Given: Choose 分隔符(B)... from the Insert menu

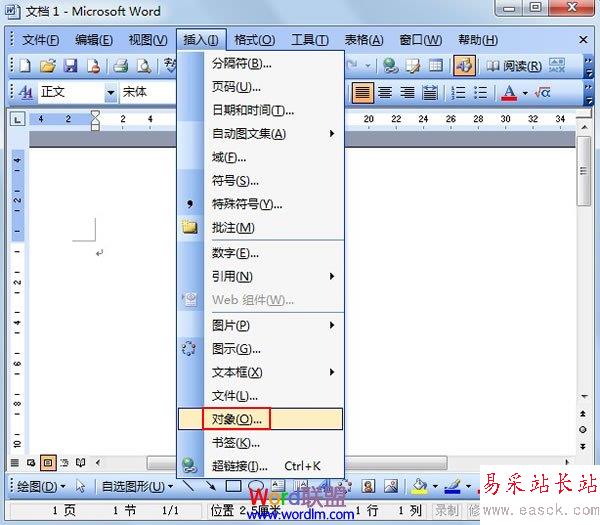Looking at the screenshot, I should coord(261,63).
